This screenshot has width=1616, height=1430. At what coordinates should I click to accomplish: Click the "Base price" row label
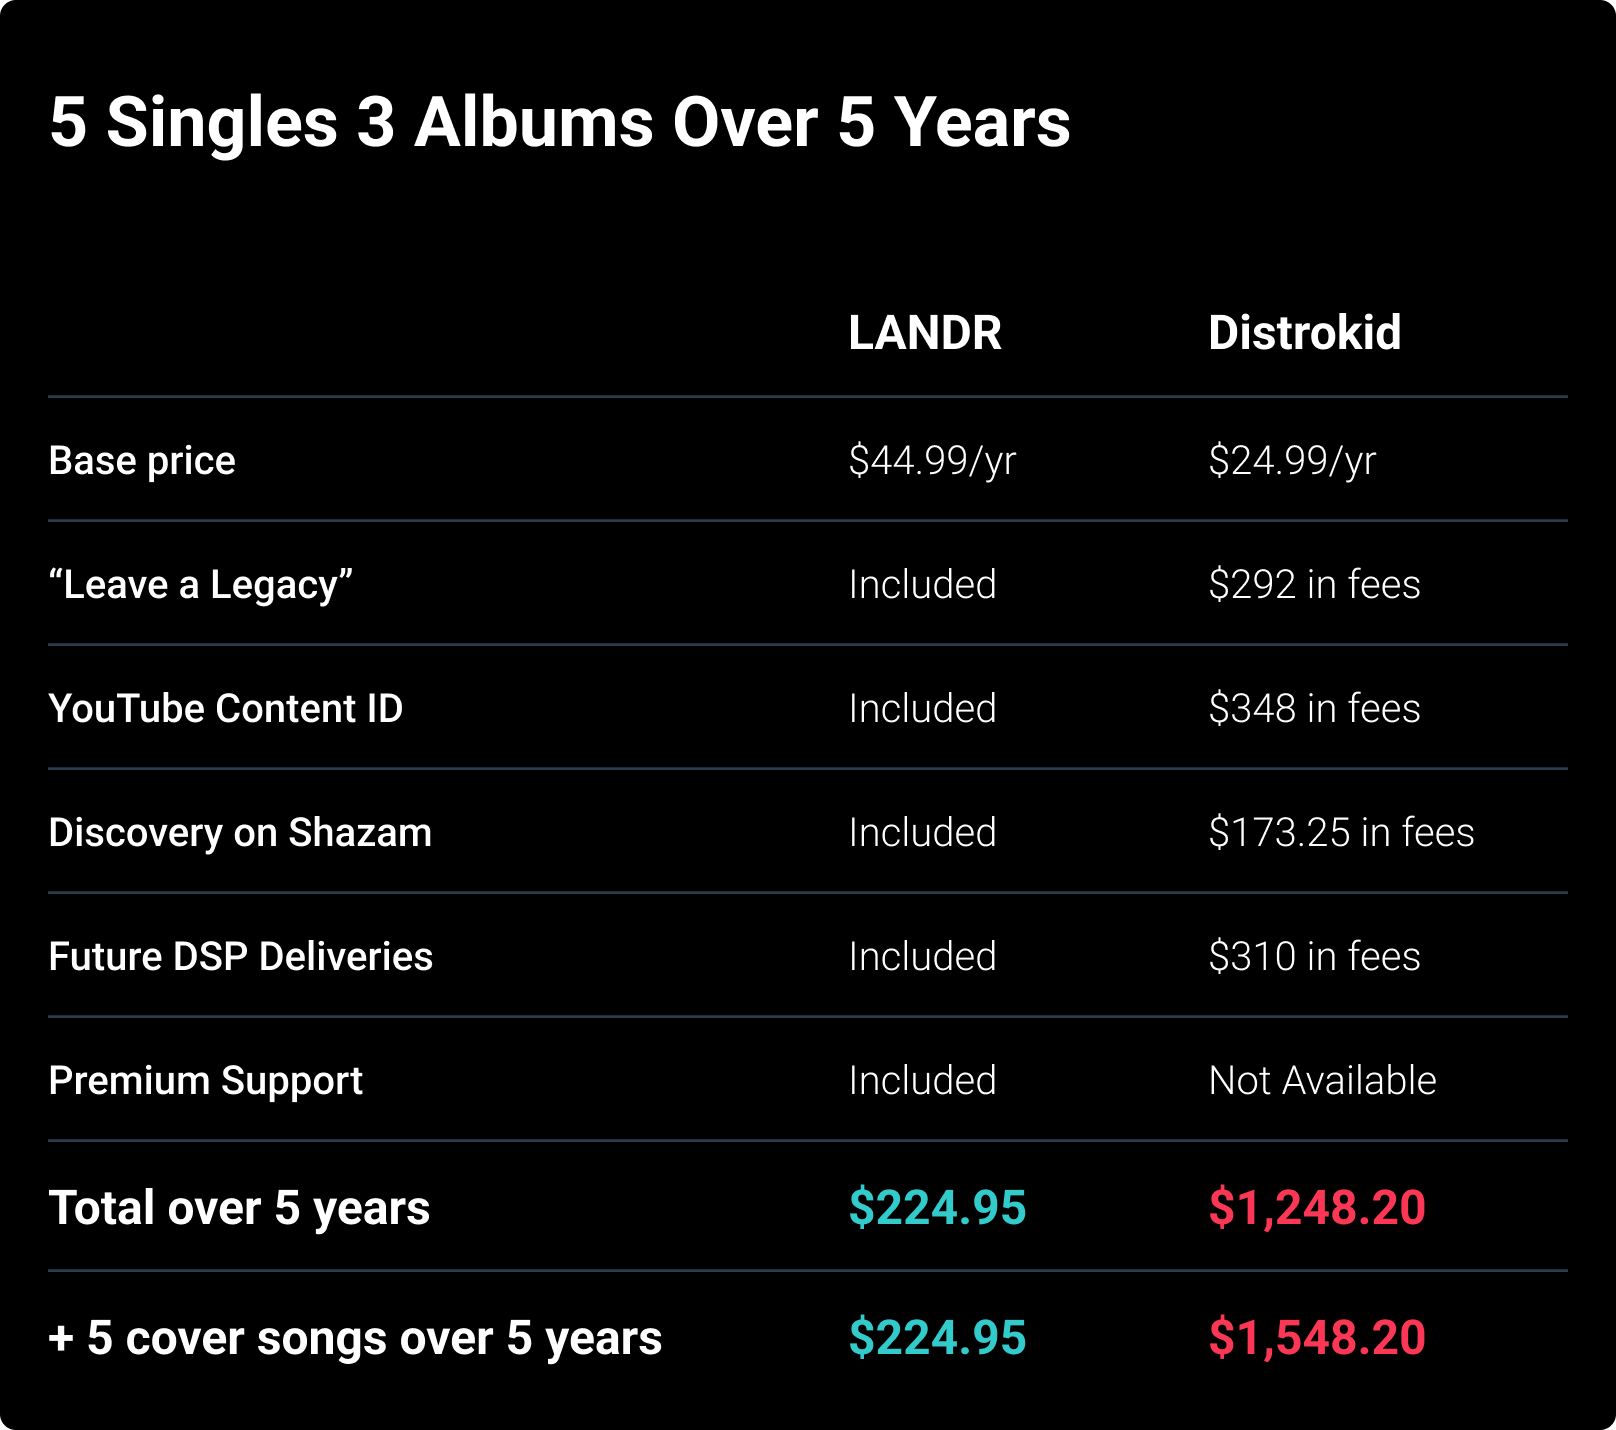point(142,461)
